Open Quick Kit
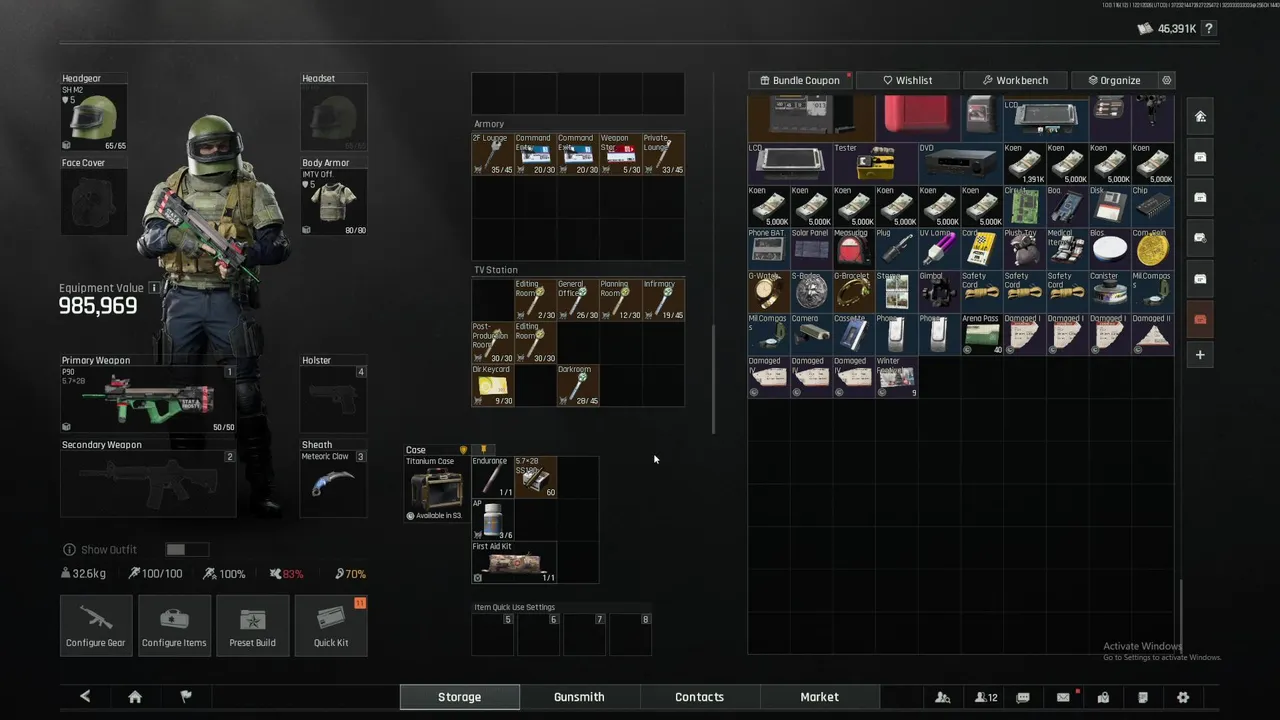Screen dimensions: 1280x720 [331, 626]
